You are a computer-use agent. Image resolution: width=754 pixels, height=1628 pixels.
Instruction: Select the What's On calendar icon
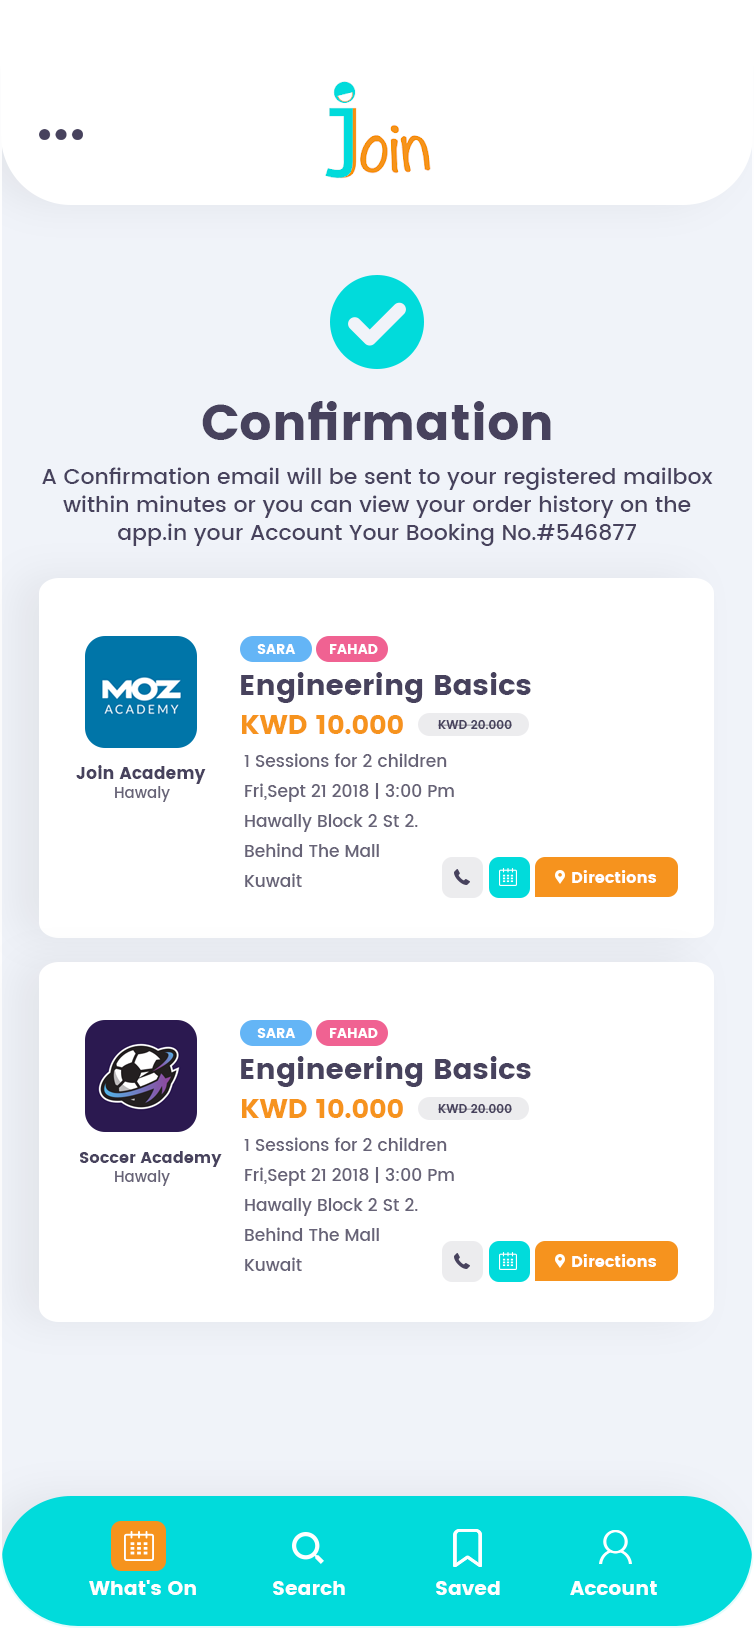point(140,1547)
